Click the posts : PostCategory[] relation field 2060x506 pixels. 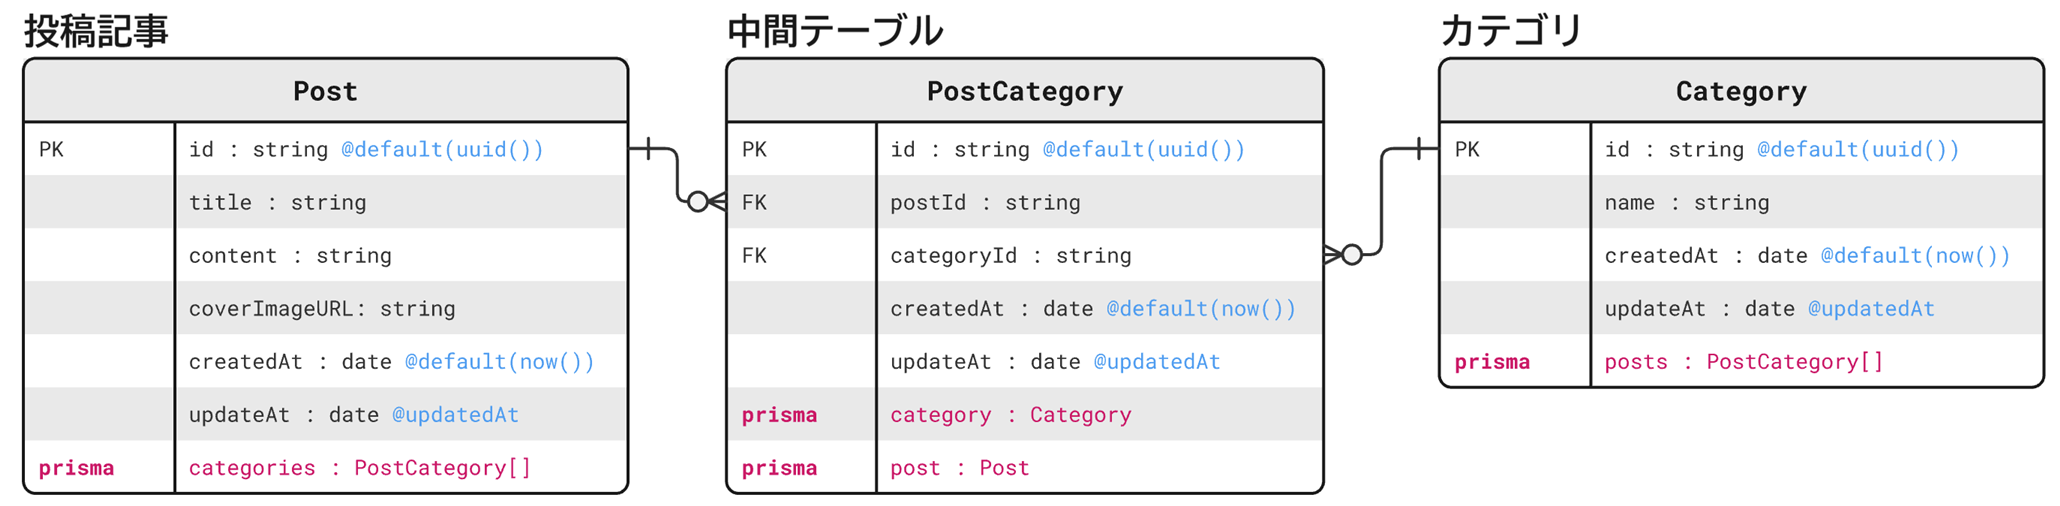point(1743,362)
